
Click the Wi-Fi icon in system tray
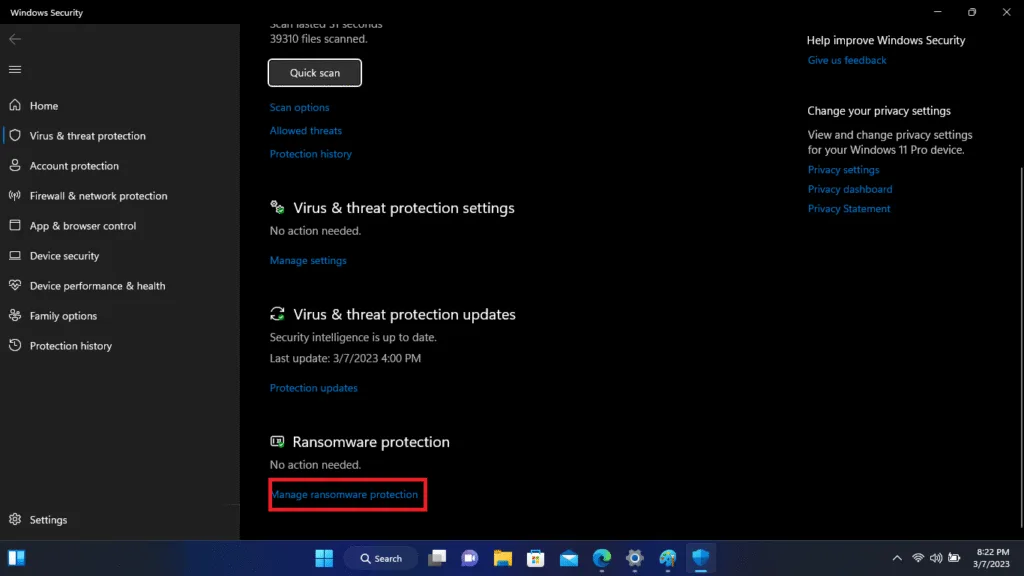[918, 558]
